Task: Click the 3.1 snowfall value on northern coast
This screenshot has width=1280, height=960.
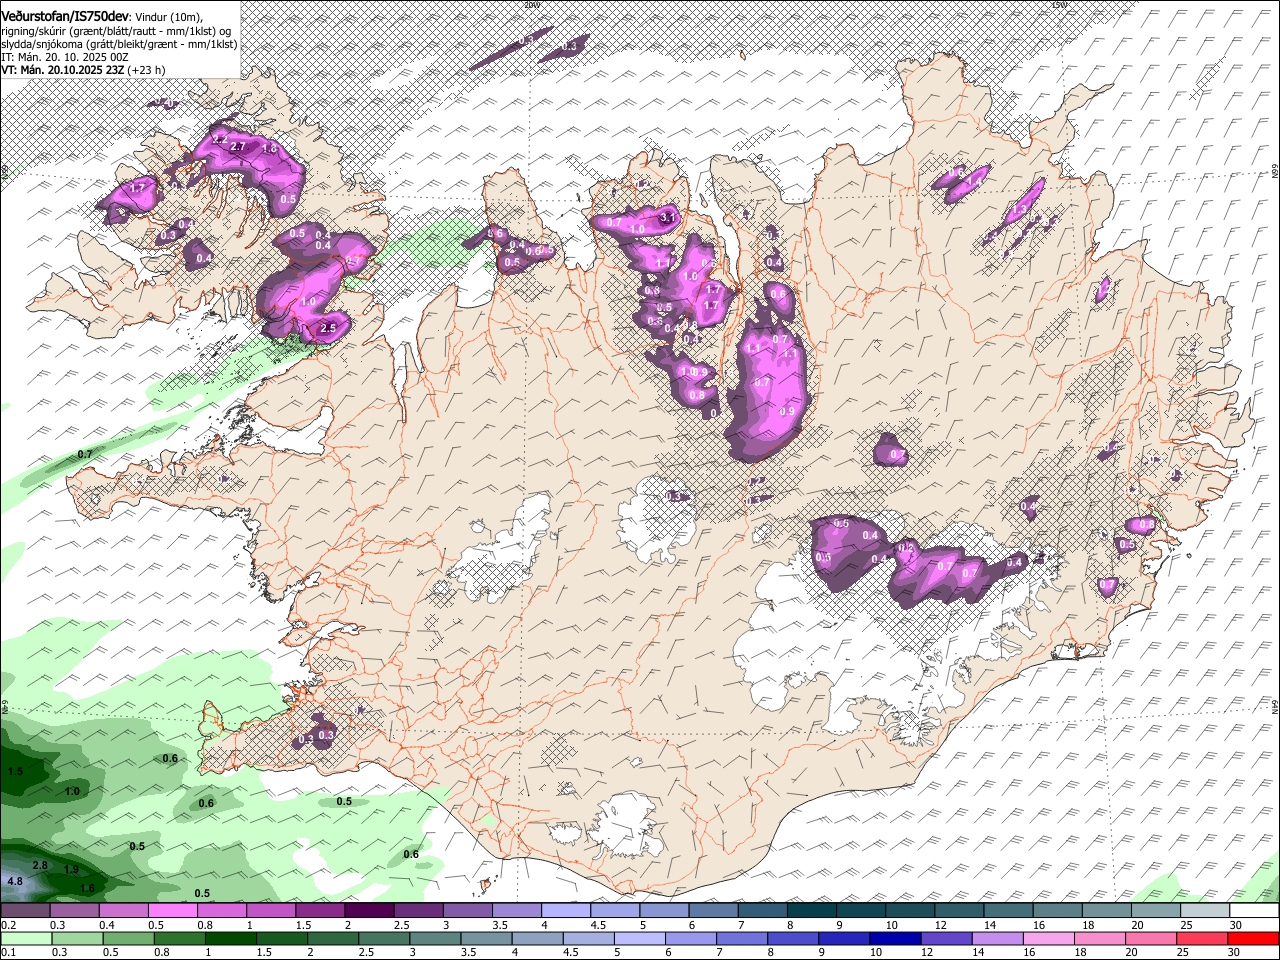Action: (670, 217)
